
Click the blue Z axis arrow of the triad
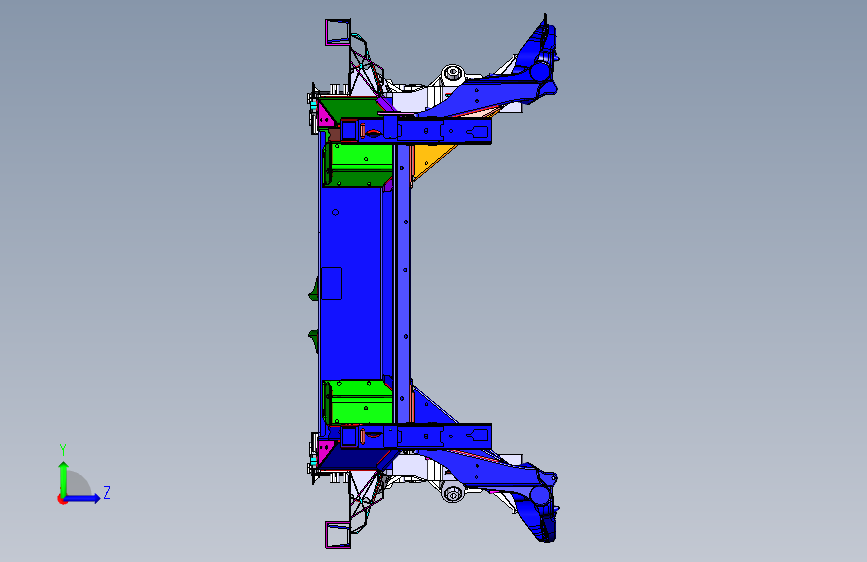[x=83, y=498]
